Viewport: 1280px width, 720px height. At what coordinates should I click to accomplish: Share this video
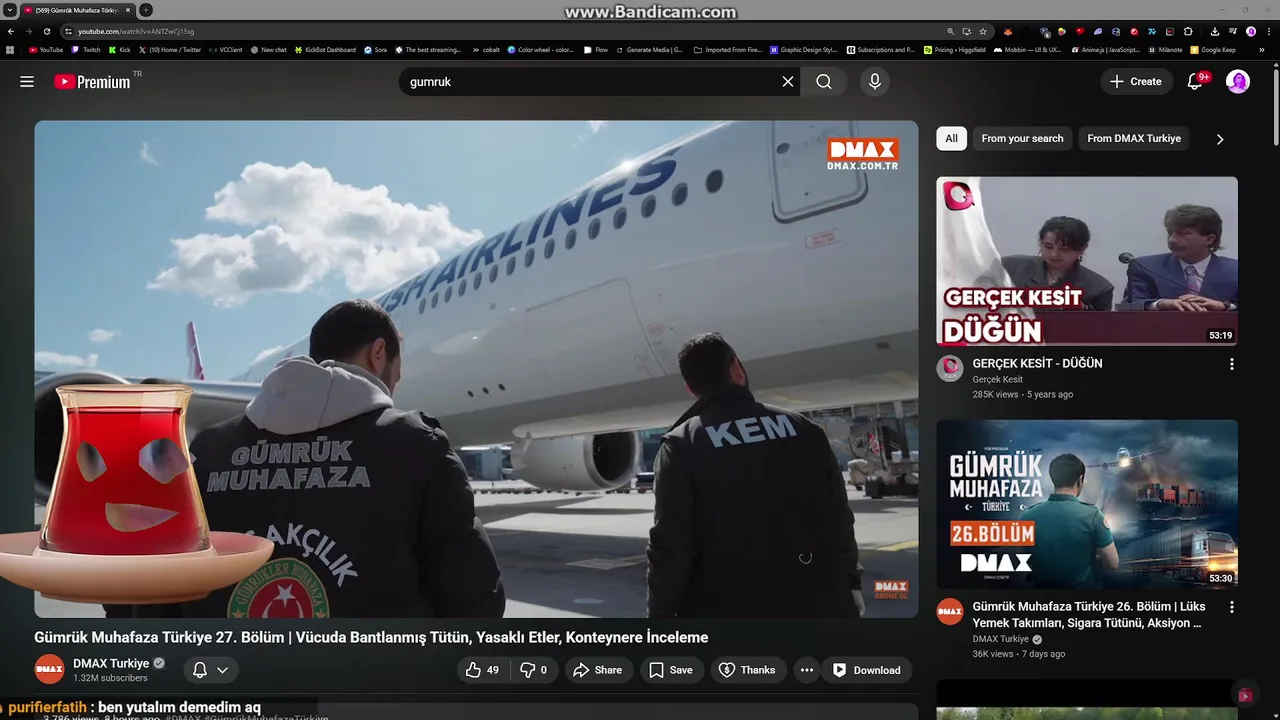click(x=598, y=670)
